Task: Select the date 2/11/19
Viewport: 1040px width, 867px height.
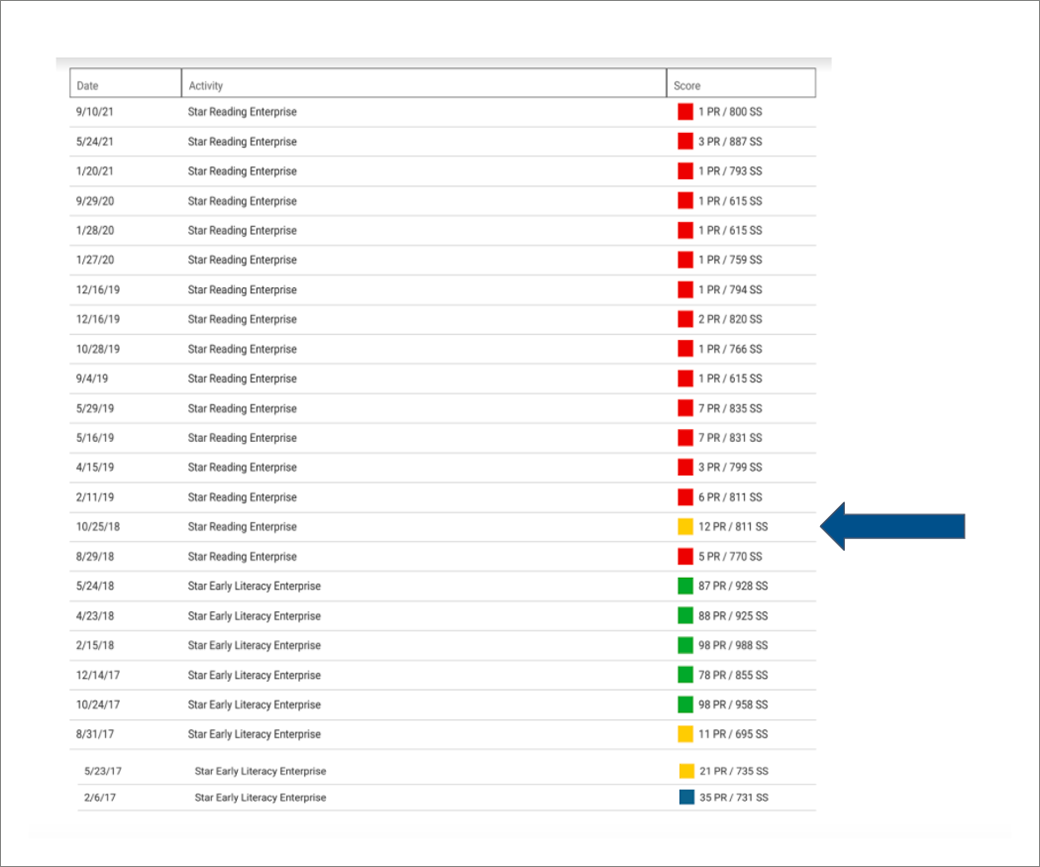Action: (x=95, y=497)
